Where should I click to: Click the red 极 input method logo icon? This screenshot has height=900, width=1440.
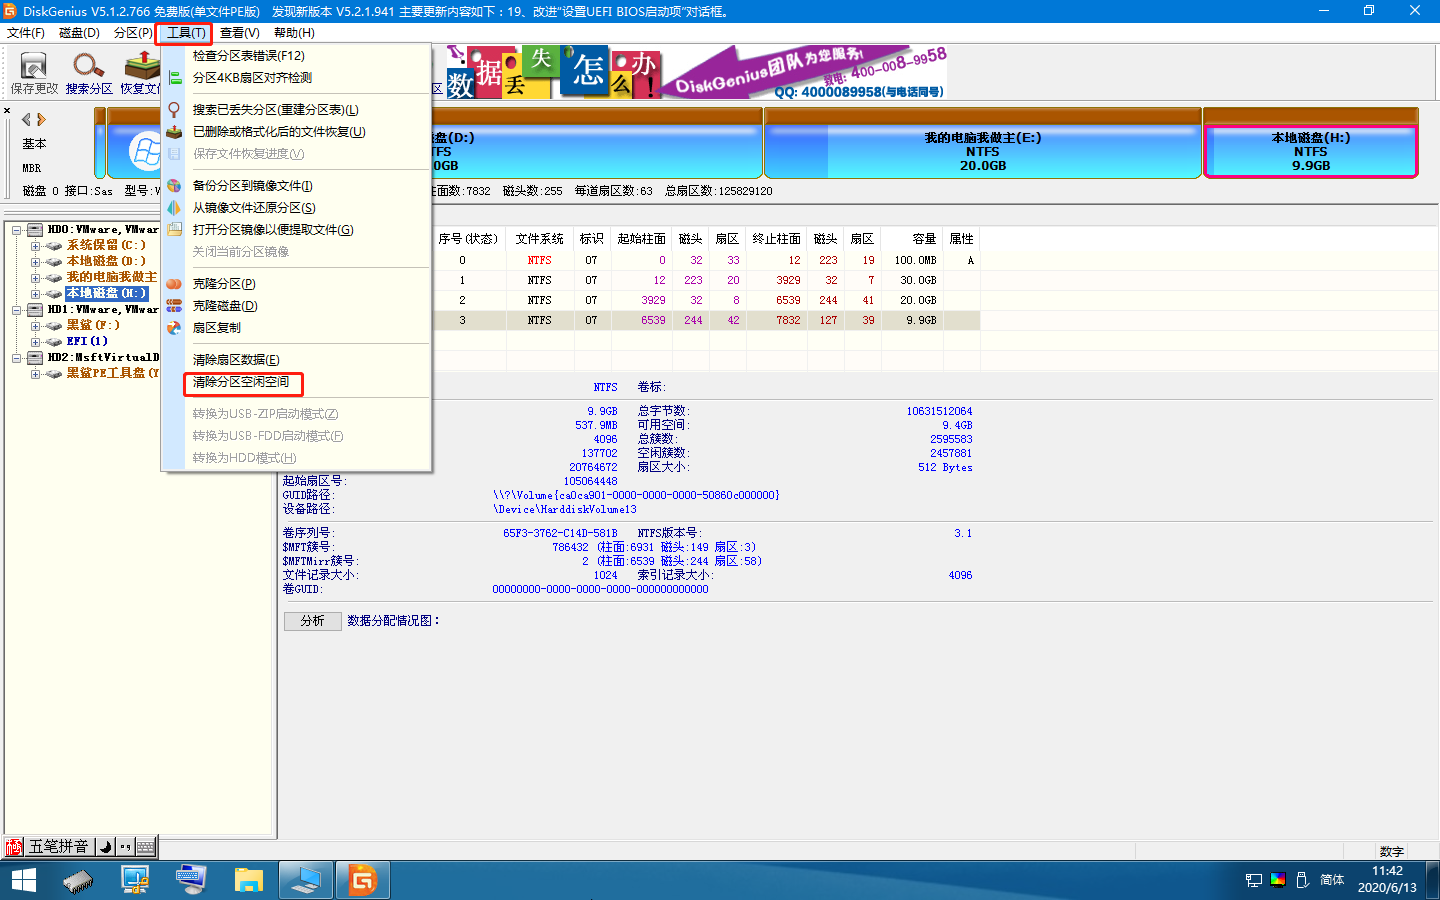click(14, 847)
